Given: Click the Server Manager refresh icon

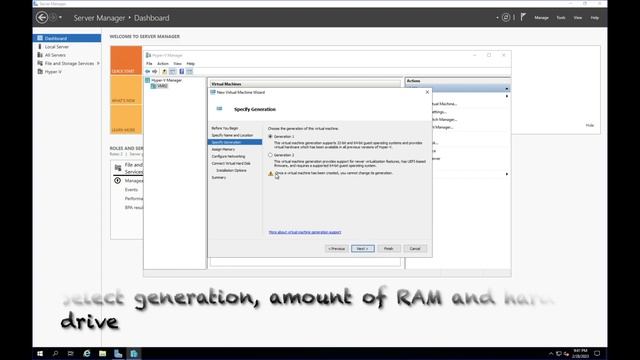Looking at the screenshot, I should tap(506, 18).
